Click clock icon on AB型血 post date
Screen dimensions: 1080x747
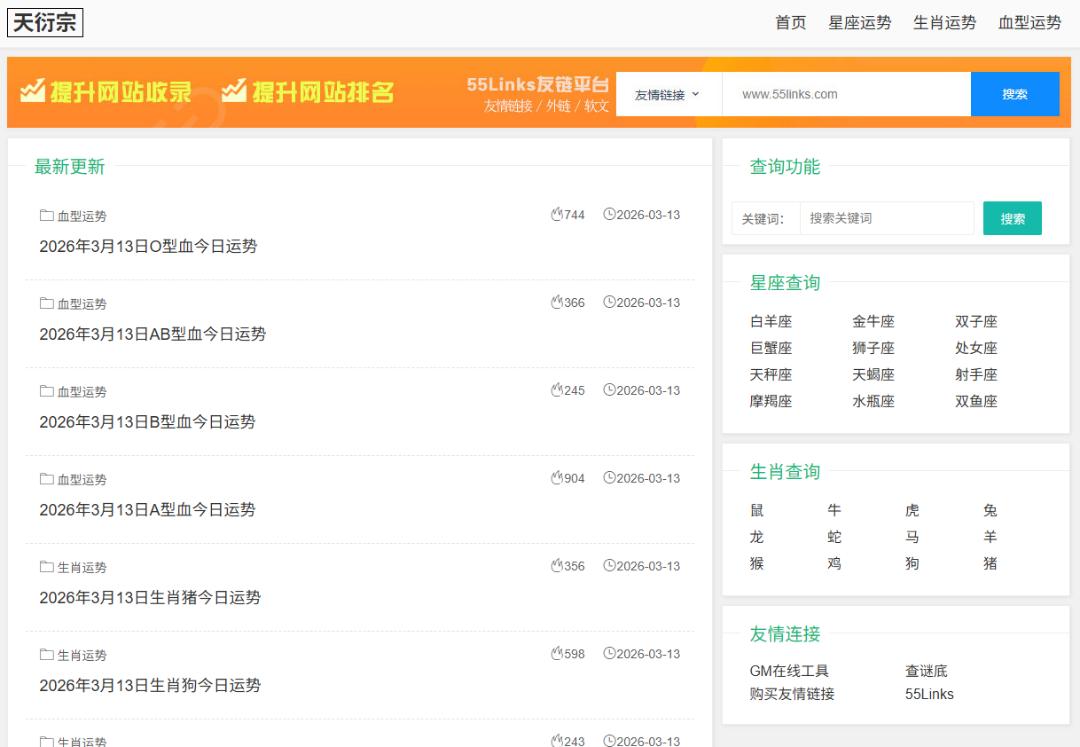[609, 303]
